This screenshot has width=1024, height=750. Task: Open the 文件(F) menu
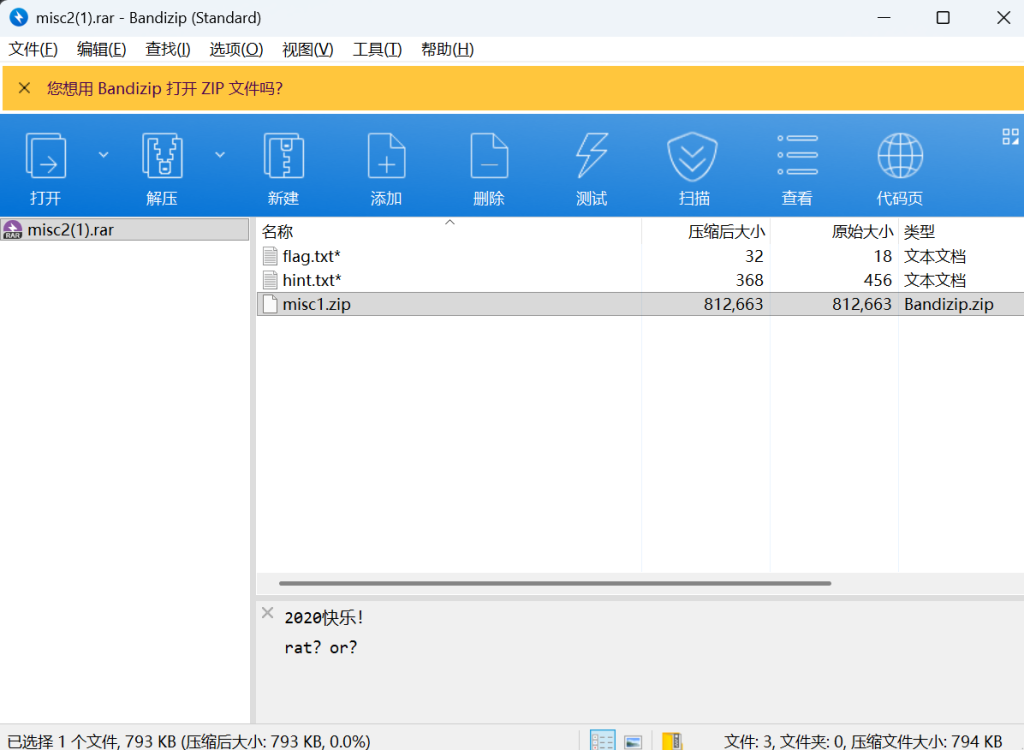tap(33, 49)
